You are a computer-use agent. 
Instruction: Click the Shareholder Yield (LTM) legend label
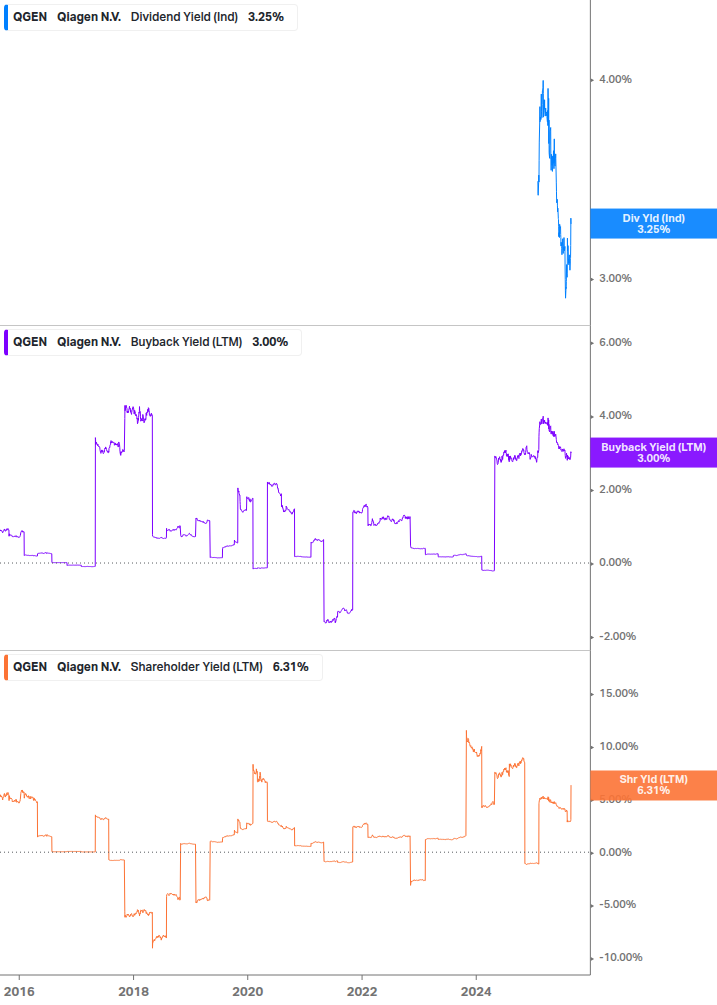pyautogui.click(x=197, y=667)
